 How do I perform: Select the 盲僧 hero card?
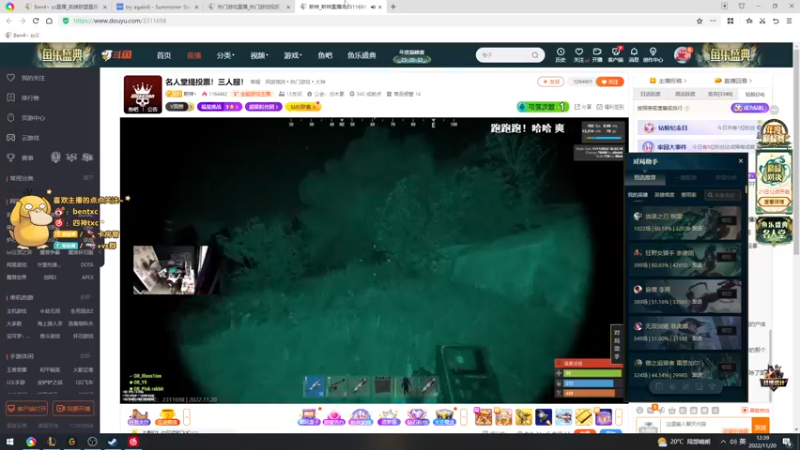pyautogui.click(x=685, y=295)
